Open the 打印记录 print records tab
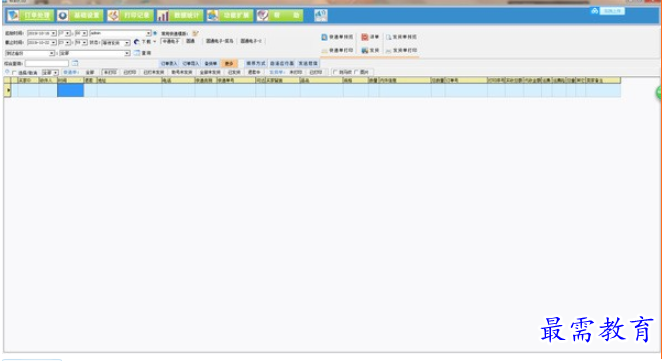The height and width of the screenshot is (361, 662). (x=130, y=16)
